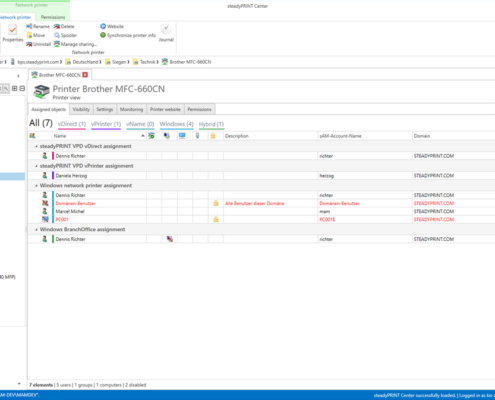
Task: Collapse Windows network printer assignment group
Action: (36, 186)
